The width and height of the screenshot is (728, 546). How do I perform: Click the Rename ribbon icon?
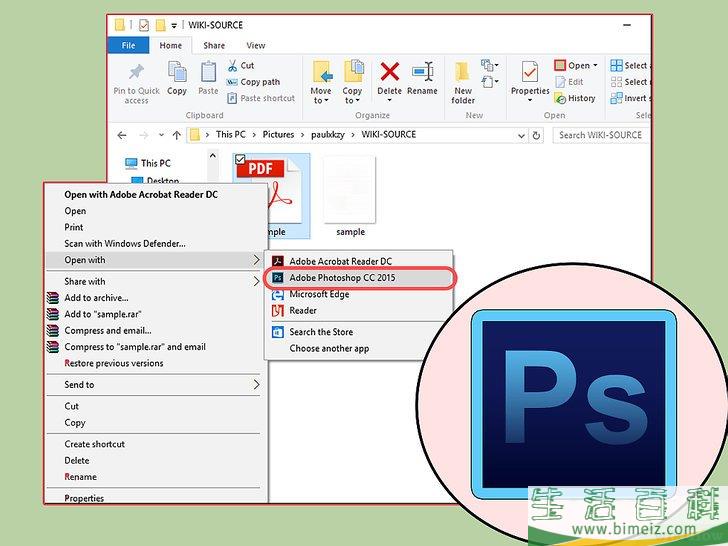(422, 72)
